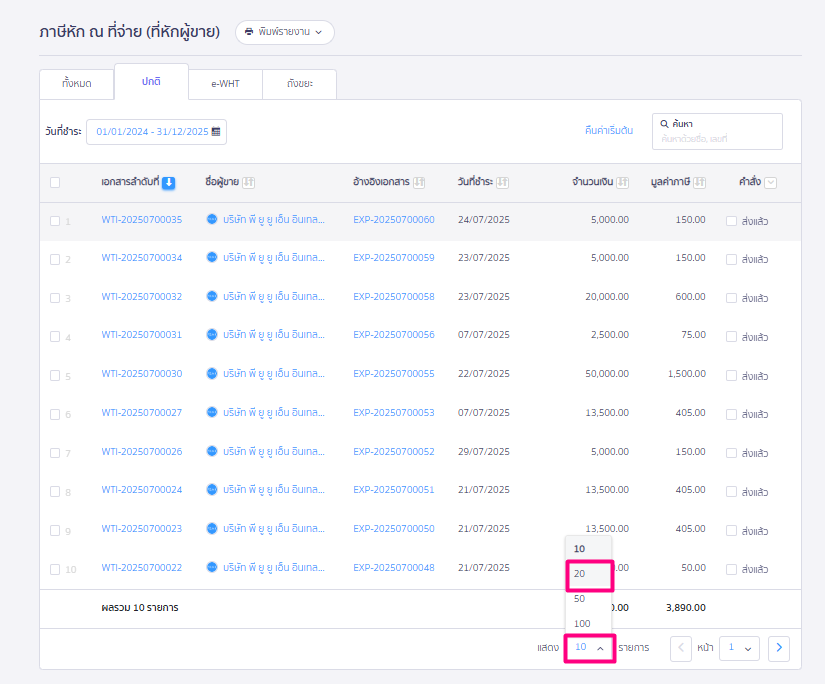The width and height of the screenshot is (825, 684).
Task: Select row 5 checkbox for WTI-20250700030
Action: 55,376
